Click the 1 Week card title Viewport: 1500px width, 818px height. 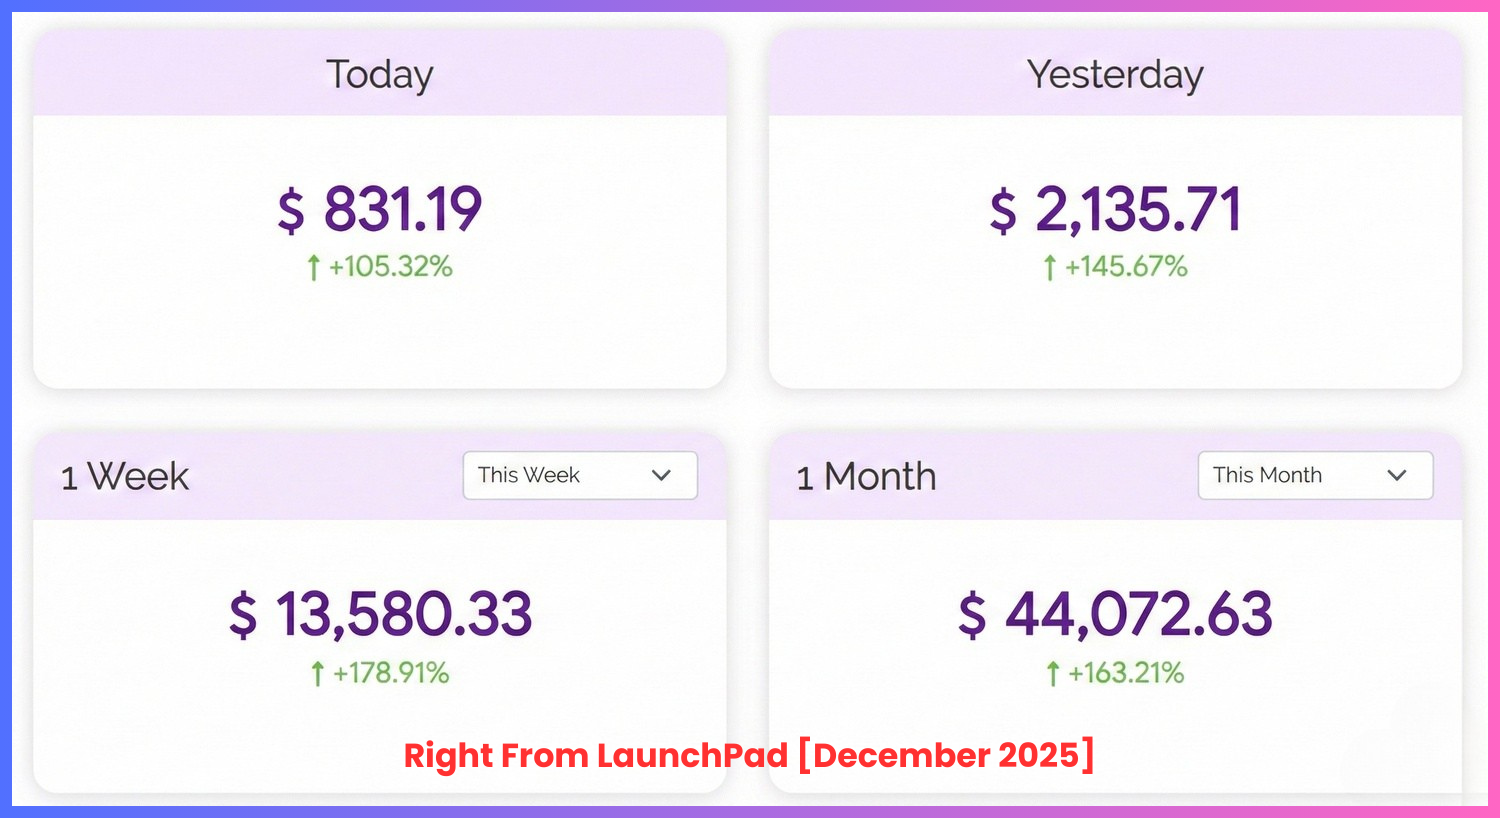tap(125, 477)
